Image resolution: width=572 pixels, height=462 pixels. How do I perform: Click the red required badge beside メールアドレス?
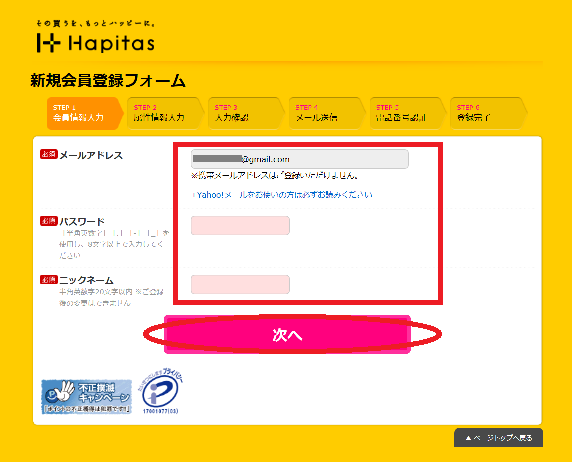49,154
